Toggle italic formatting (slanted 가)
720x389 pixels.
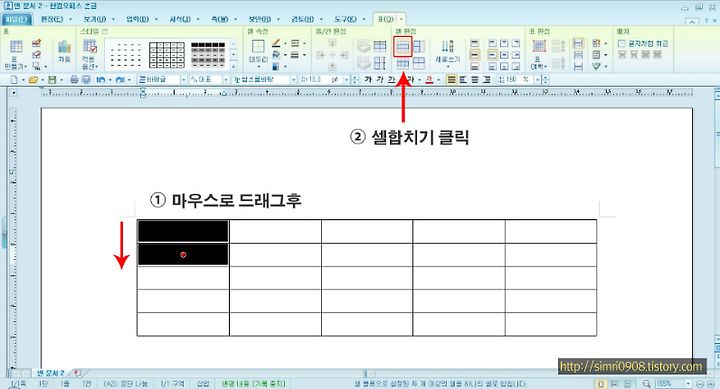[x=379, y=80]
